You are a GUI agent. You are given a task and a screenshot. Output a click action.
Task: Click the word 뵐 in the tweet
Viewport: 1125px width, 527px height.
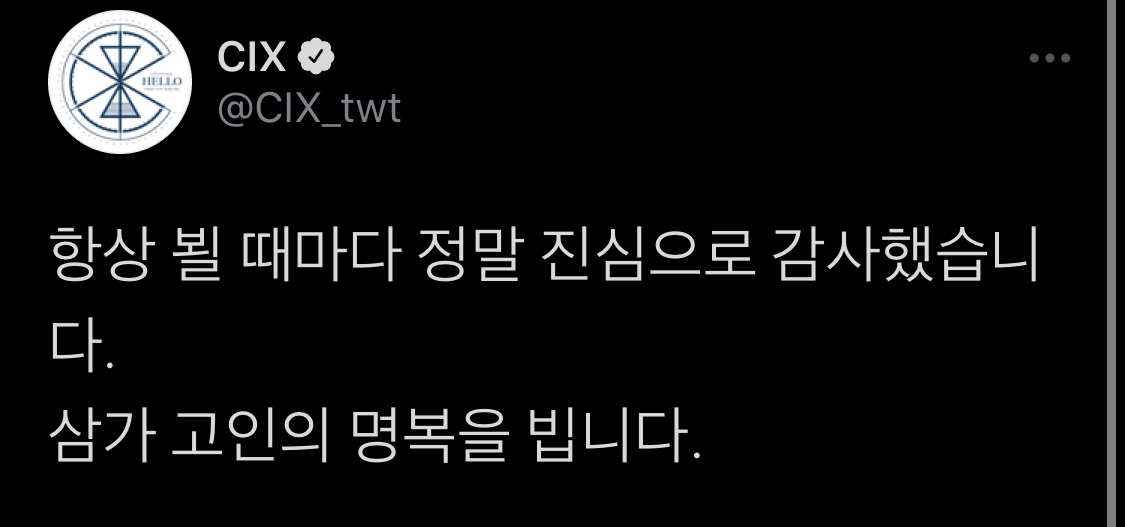click(196, 254)
